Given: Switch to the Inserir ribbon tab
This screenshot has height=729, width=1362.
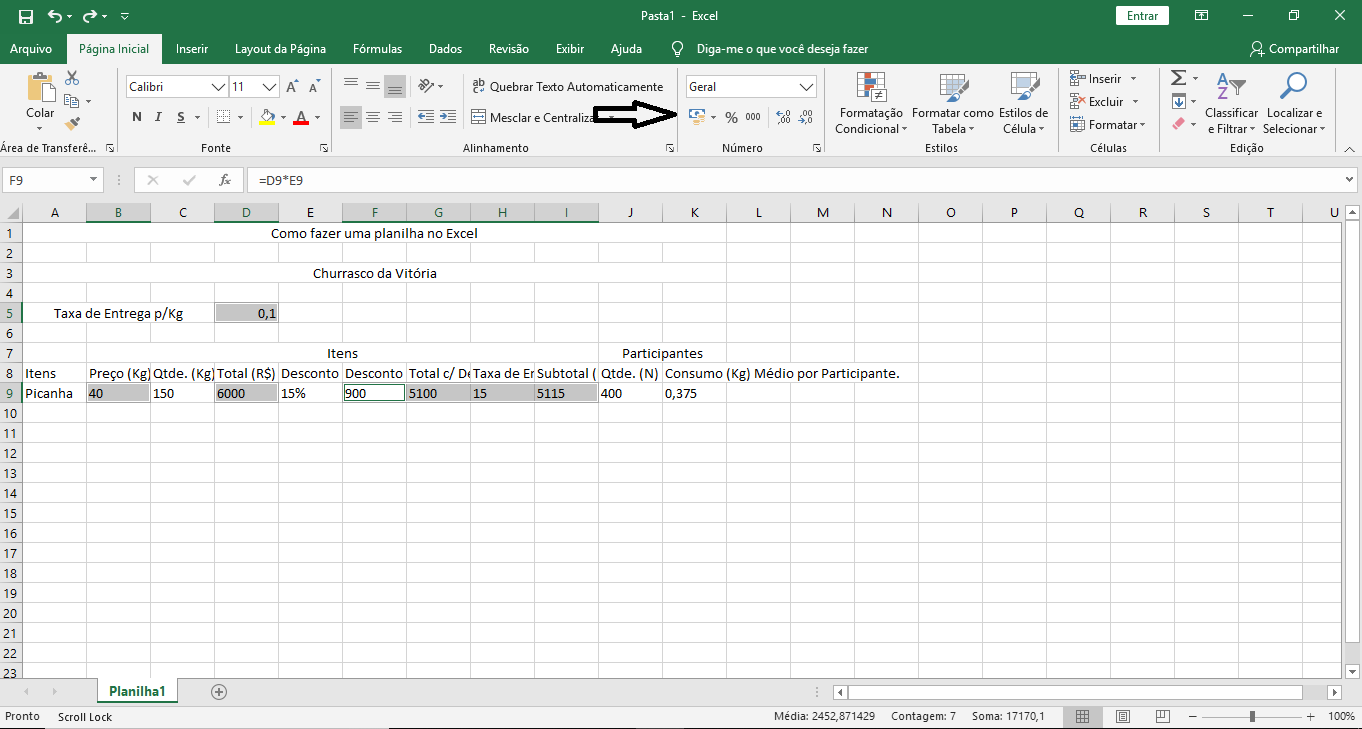Looking at the screenshot, I should (x=192, y=48).
